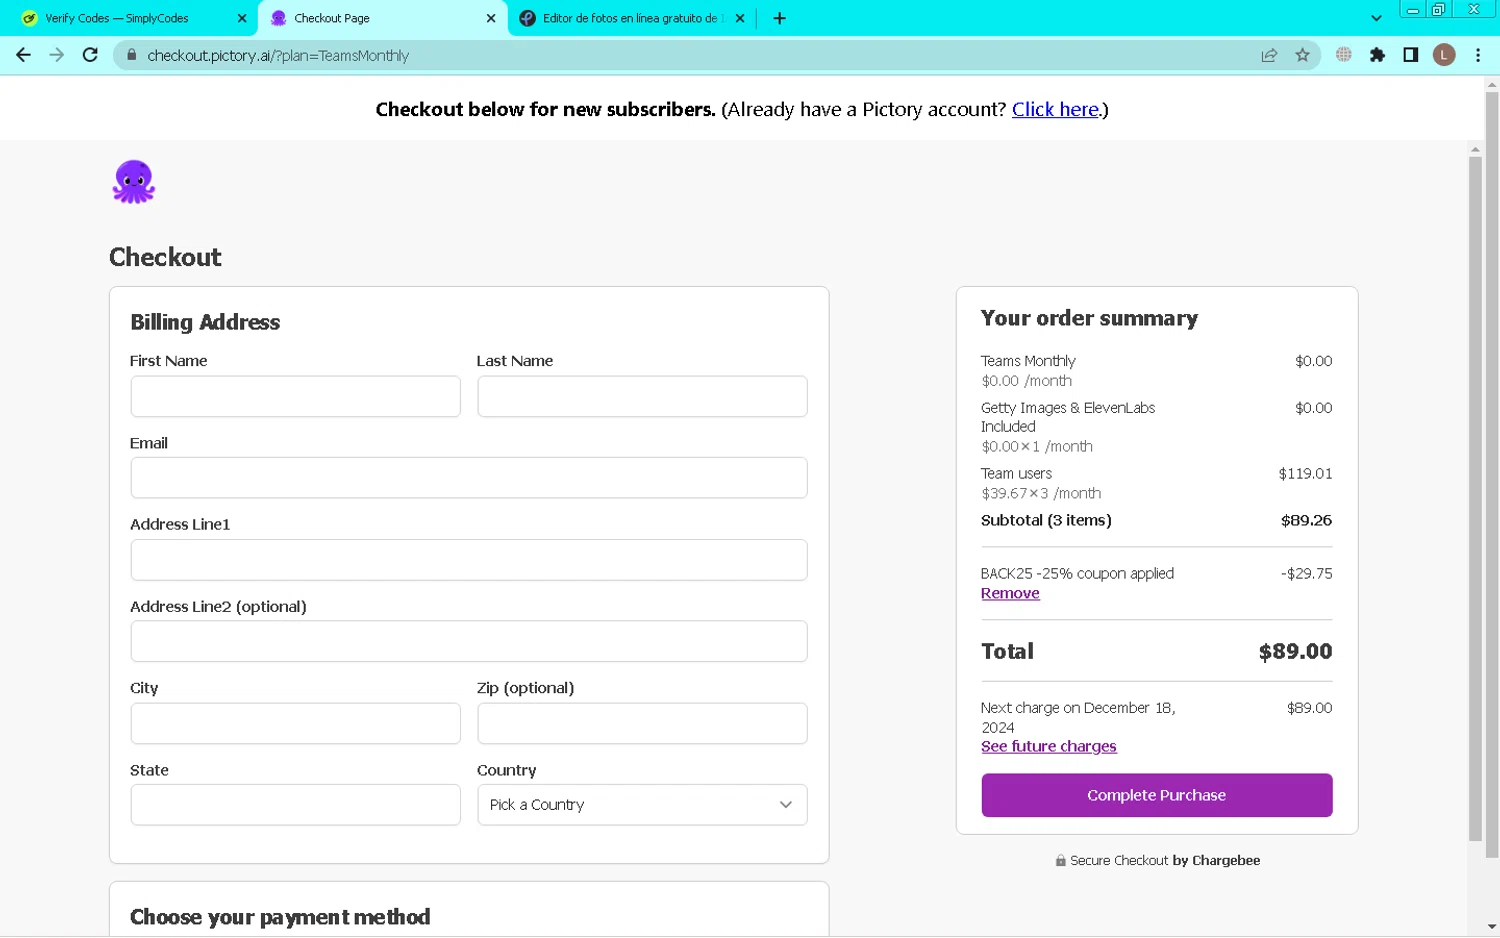Open a new tab with plus button
Screen dimensions: 1500x938
(x=779, y=18)
